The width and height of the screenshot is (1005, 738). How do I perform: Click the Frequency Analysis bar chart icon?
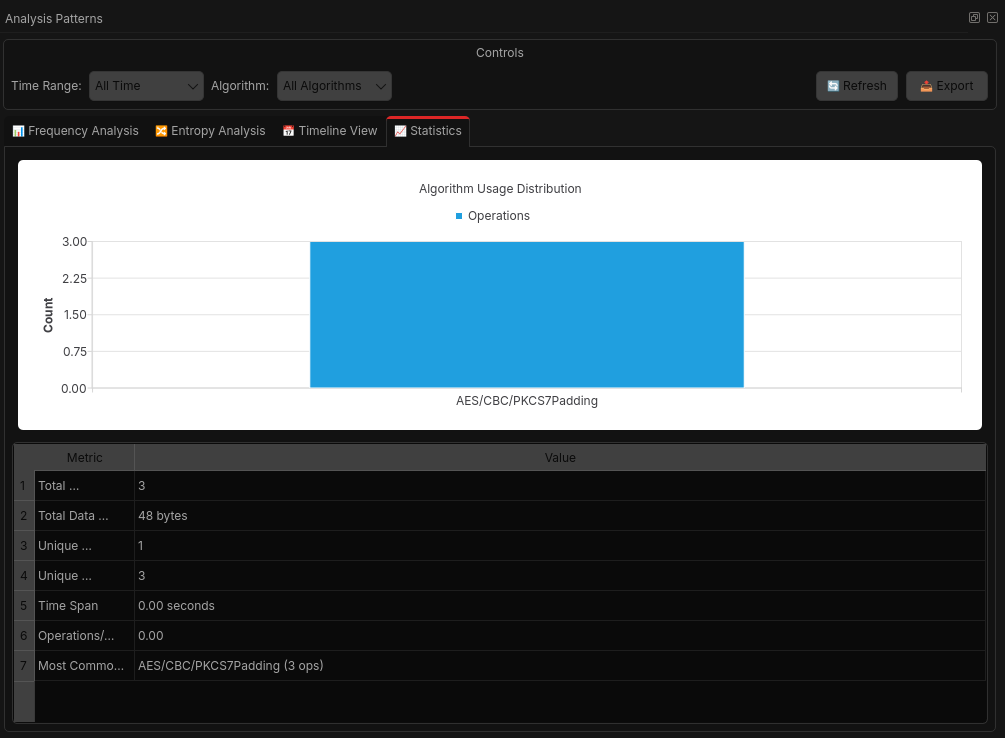18,131
